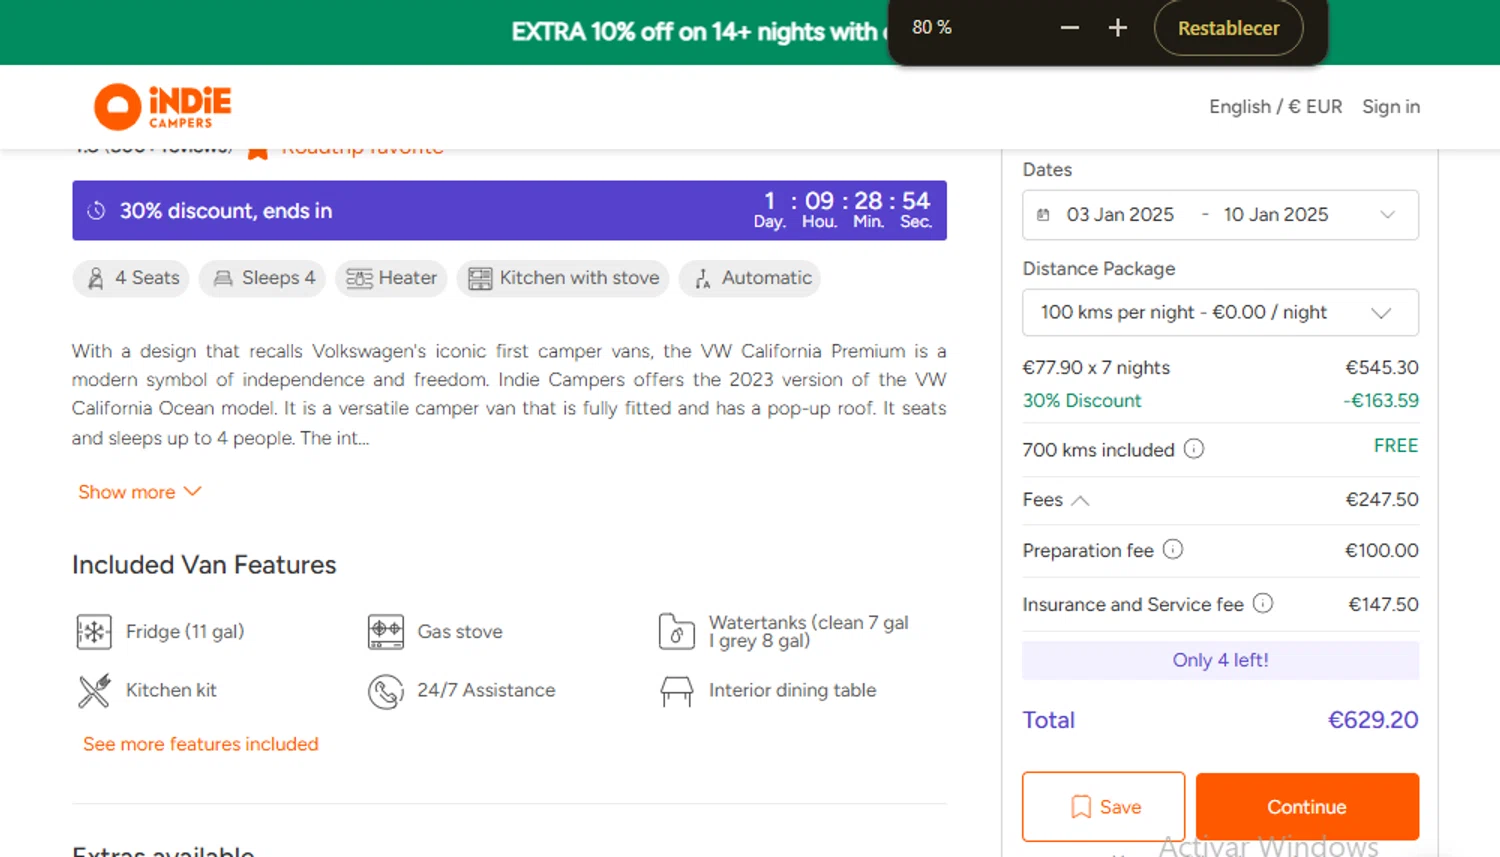This screenshot has height=857, width=1500.
Task: Click the Automatic tag
Action: point(750,278)
